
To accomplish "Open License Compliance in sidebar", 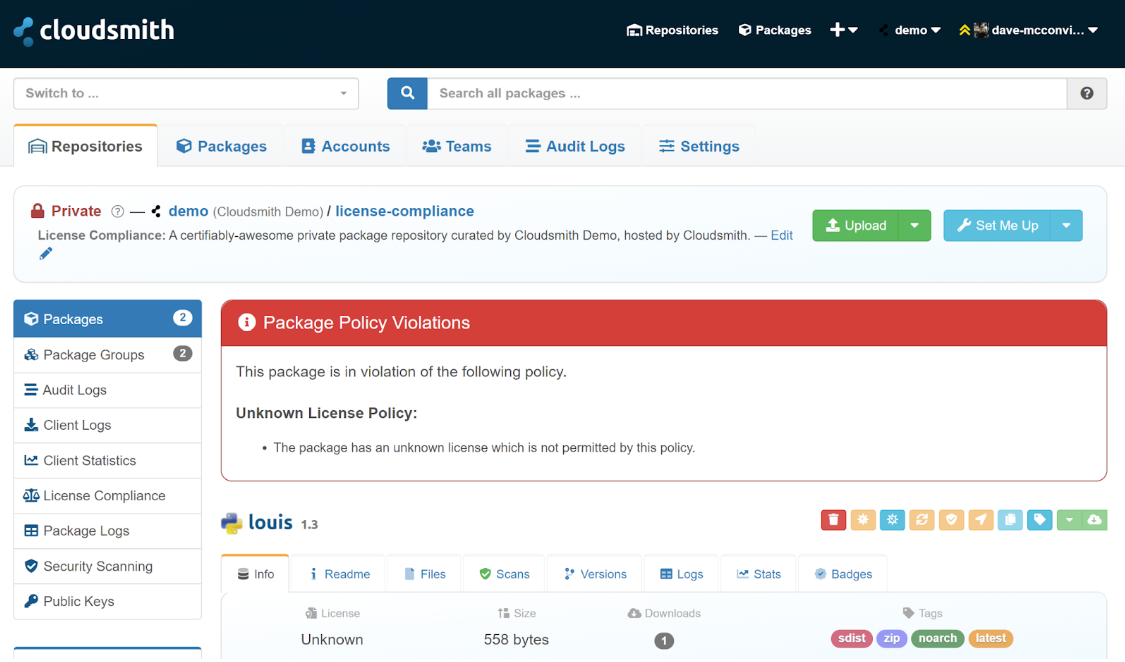I will pos(108,496).
